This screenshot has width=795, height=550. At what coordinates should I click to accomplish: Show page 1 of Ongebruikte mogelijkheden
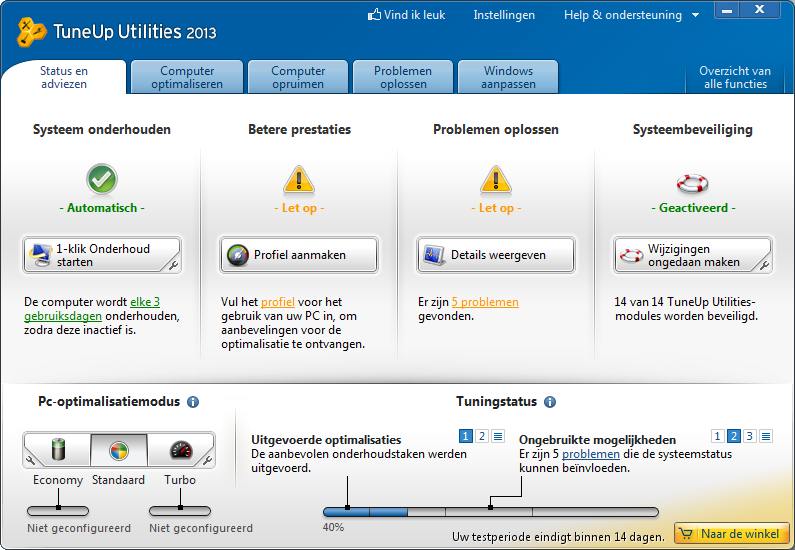717,436
